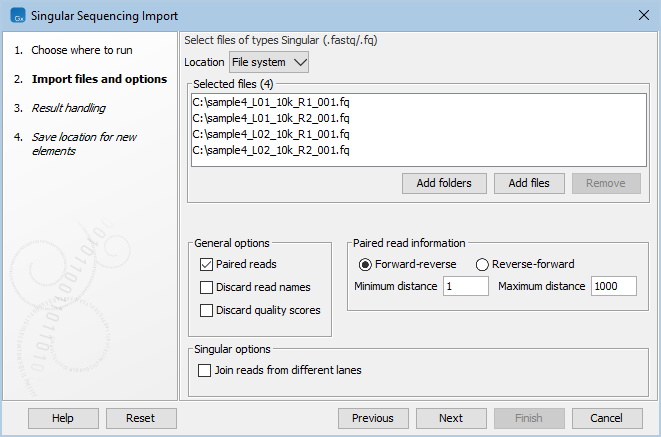Screen dimensions: 661x437
Task: Open Help for this import wizard
Action: [x=63, y=418]
